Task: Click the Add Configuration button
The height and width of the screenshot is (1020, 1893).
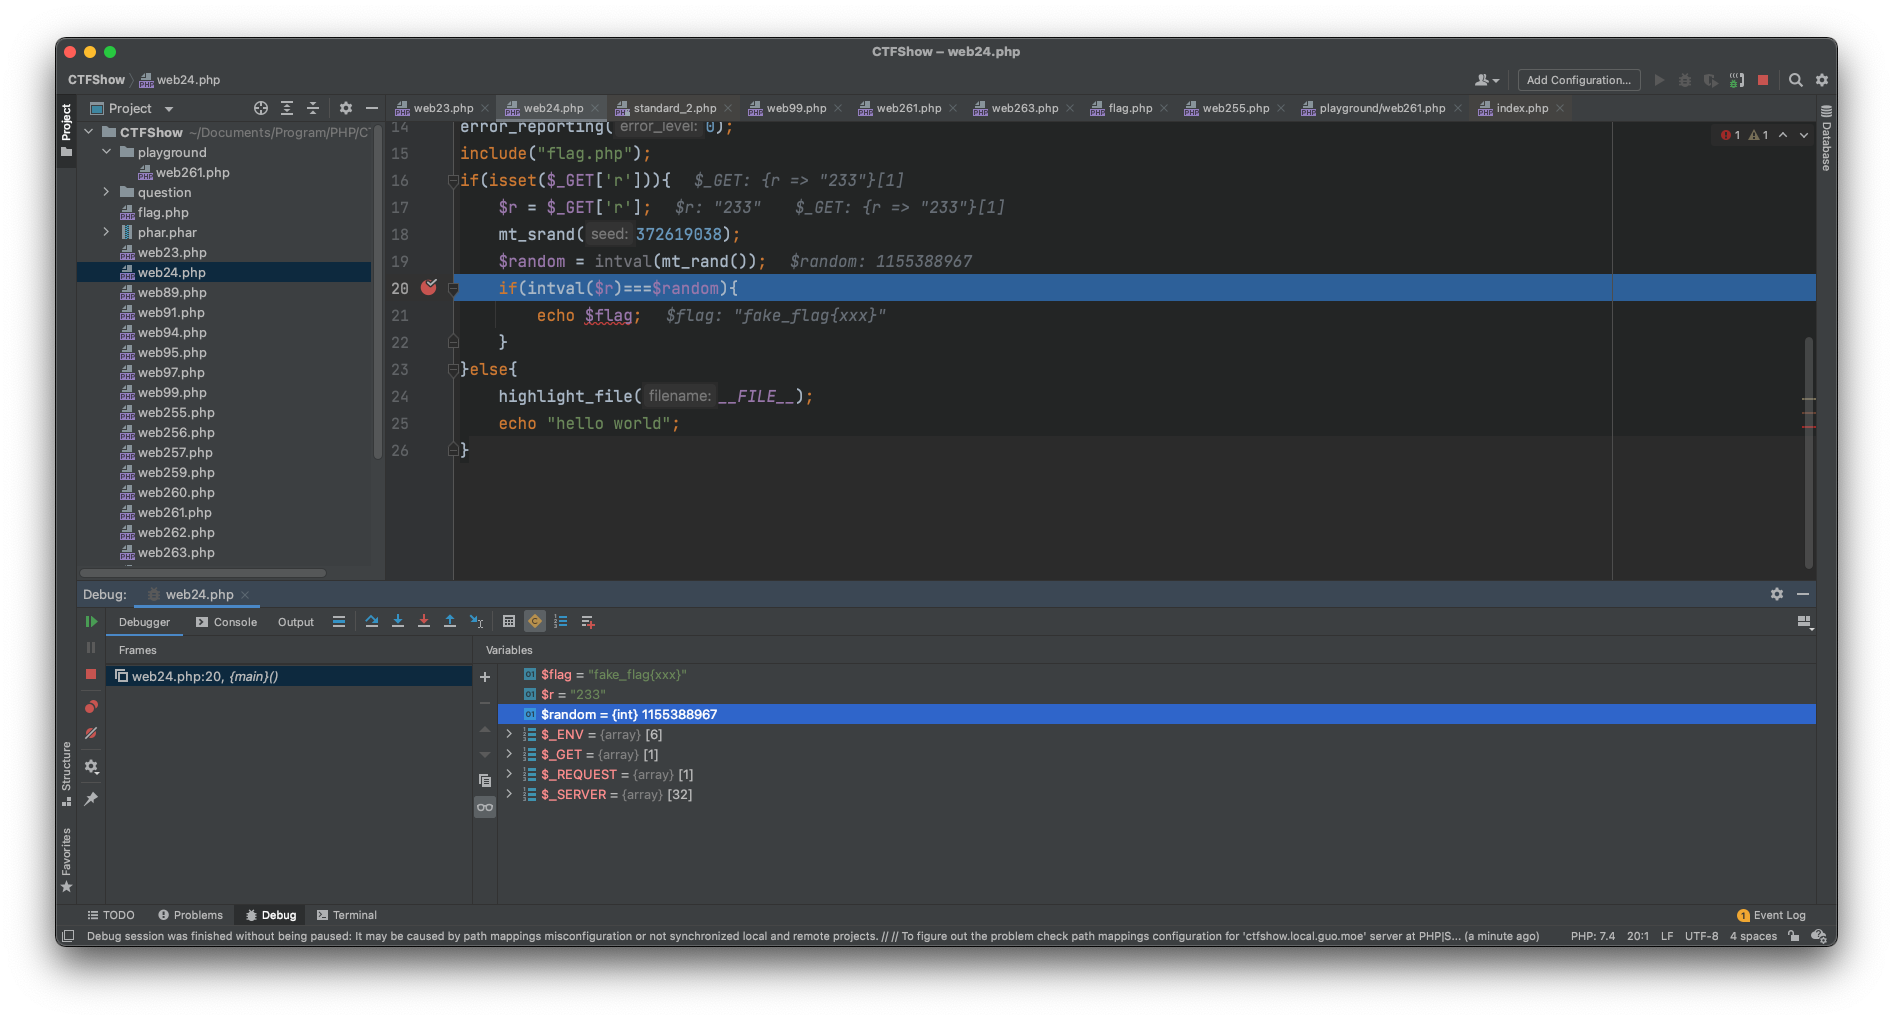Action: point(1578,80)
